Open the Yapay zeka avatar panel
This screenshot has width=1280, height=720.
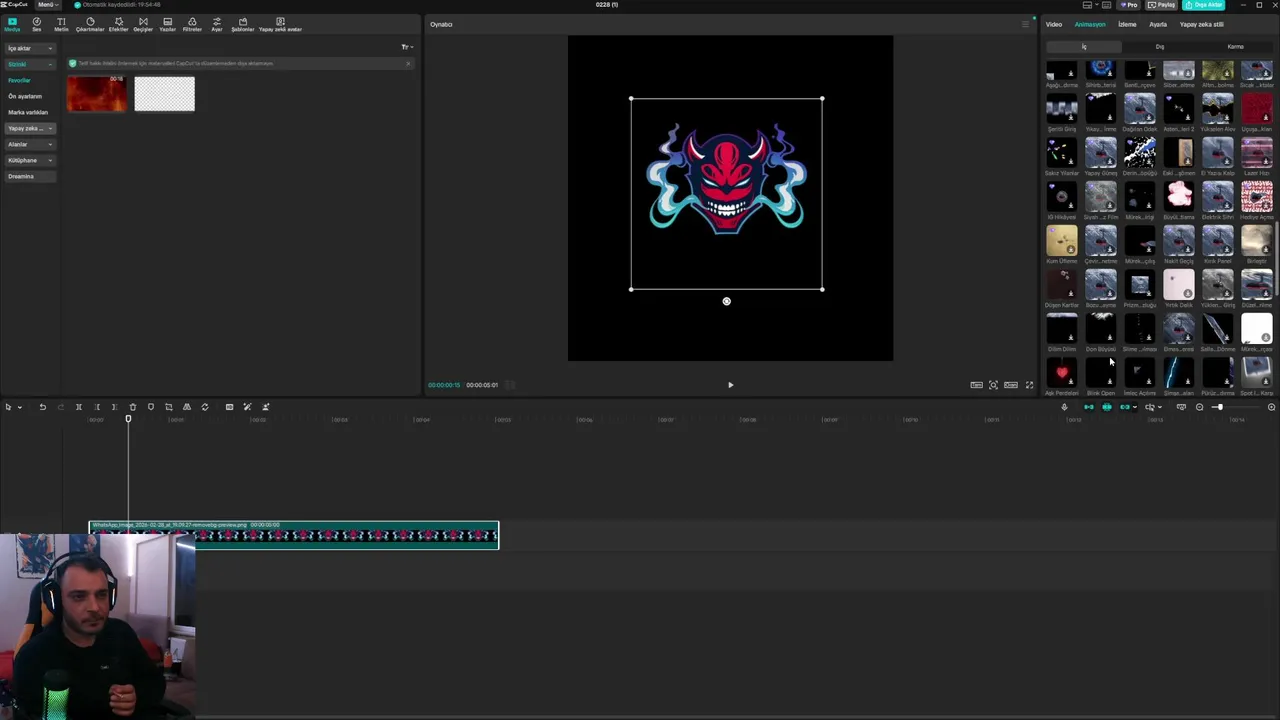(280, 24)
